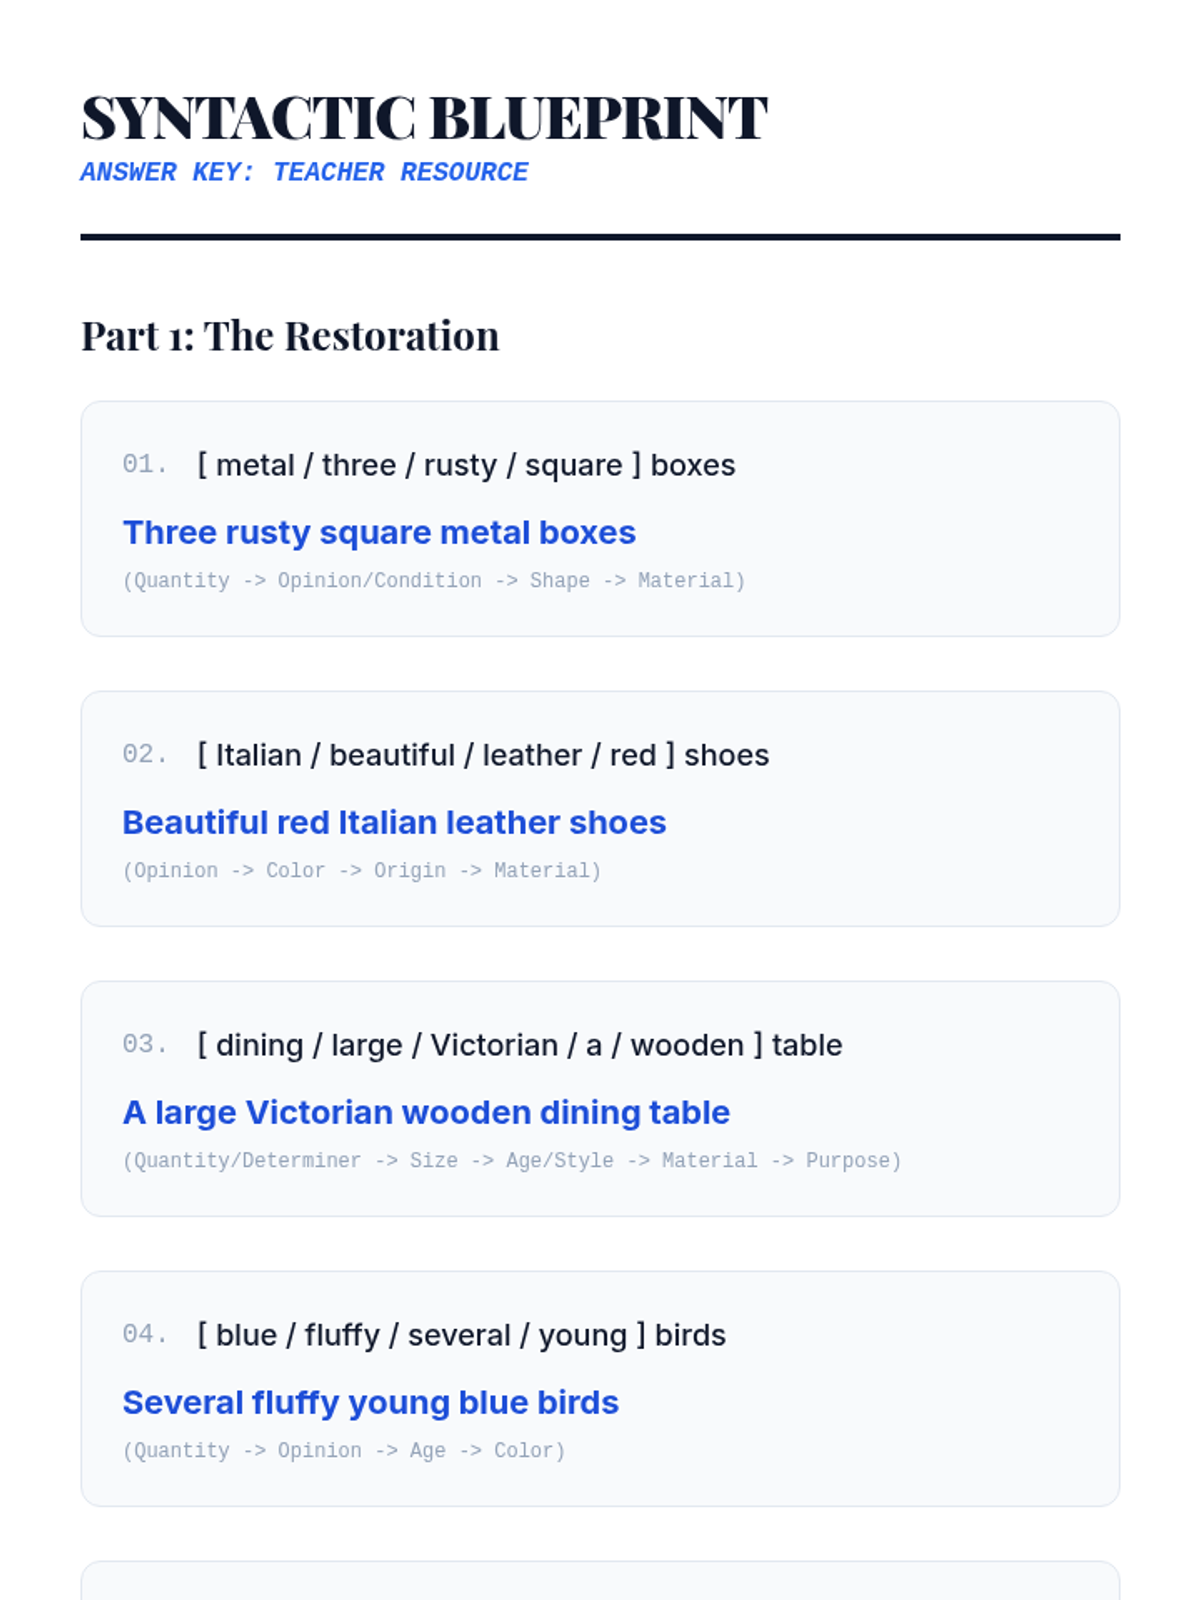Image resolution: width=1200 pixels, height=1600 pixels.
Task: Click the scrambled prompt ending in "table"
Action: click(x=520, y=1045)
